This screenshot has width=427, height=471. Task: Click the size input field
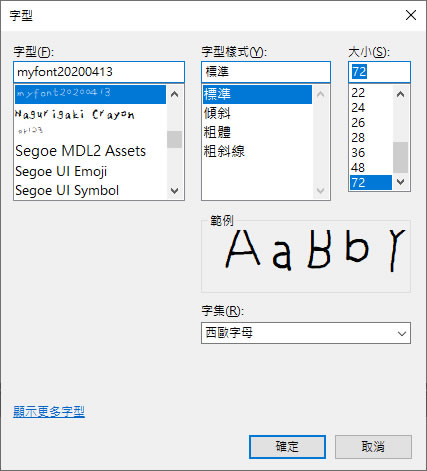(x=379, y=72)
